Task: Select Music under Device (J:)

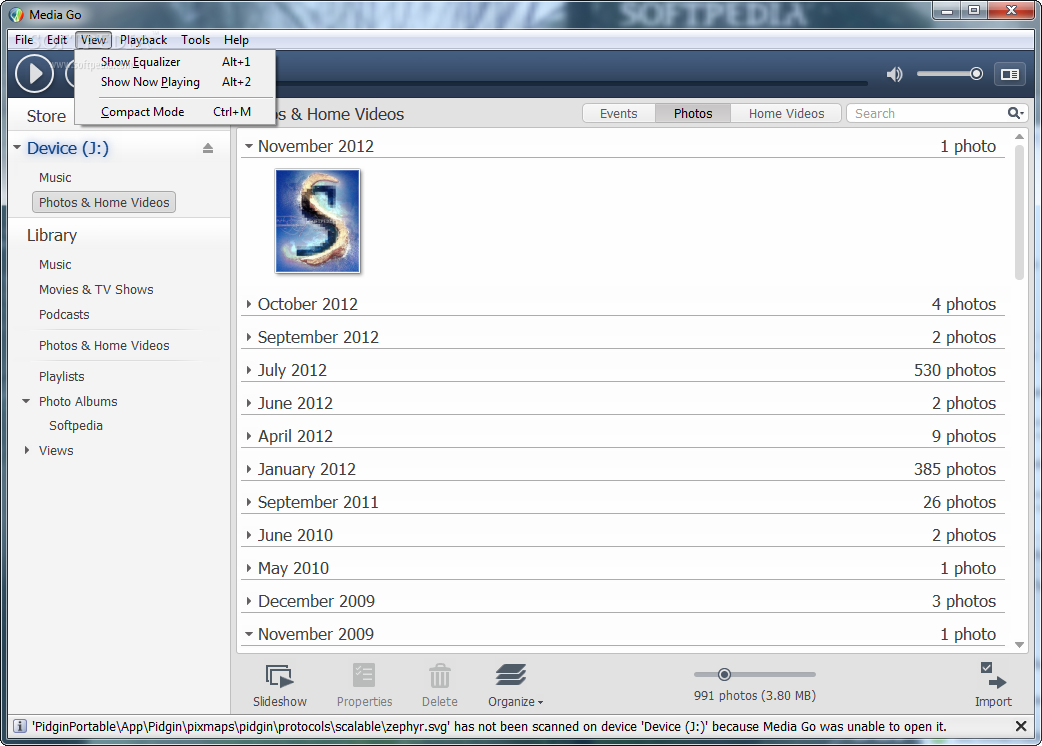Action: (x=55, y=177)
